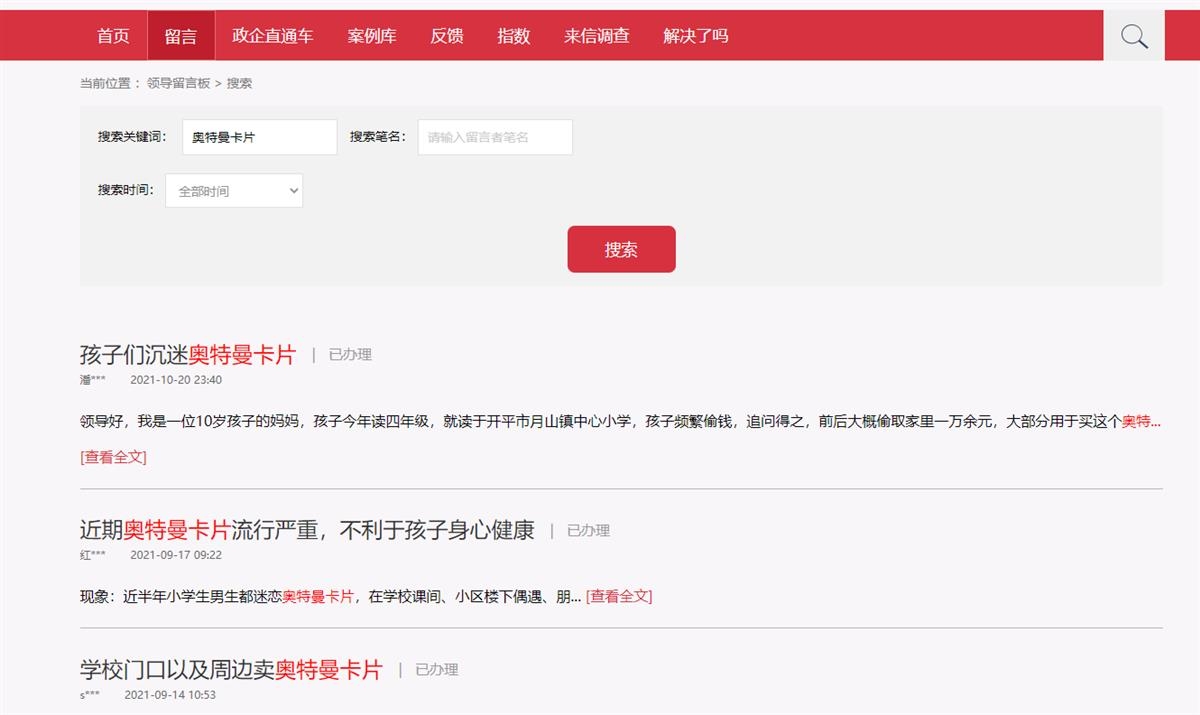Click author name 潘***
Screen dimensions: 1200x715
tap(92, 380)
